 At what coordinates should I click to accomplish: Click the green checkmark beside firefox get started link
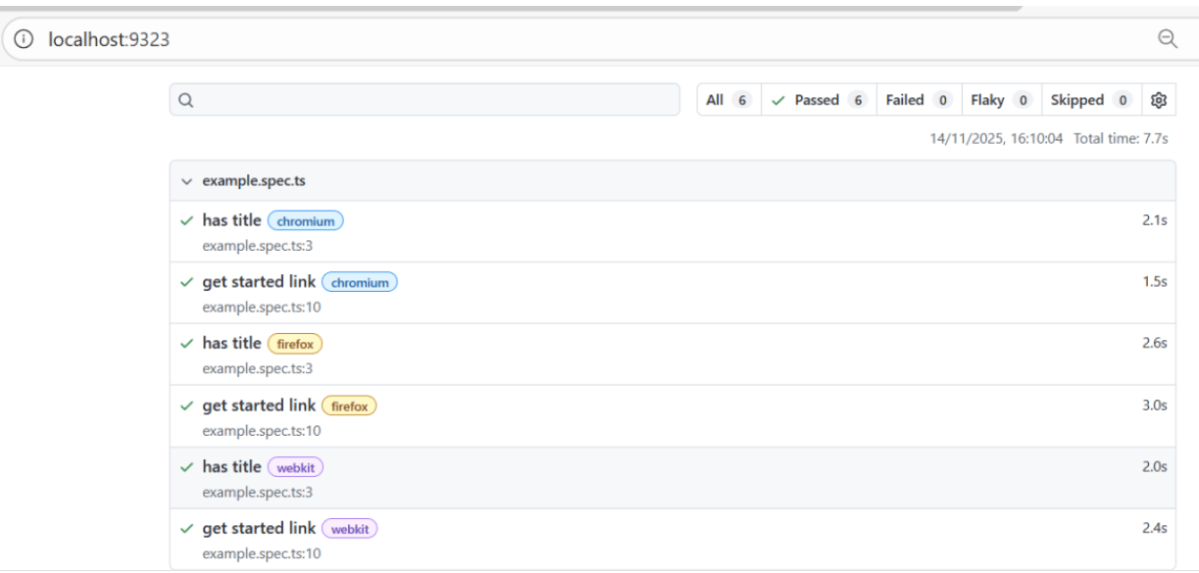pyautogui.click(x=186, y=406)
